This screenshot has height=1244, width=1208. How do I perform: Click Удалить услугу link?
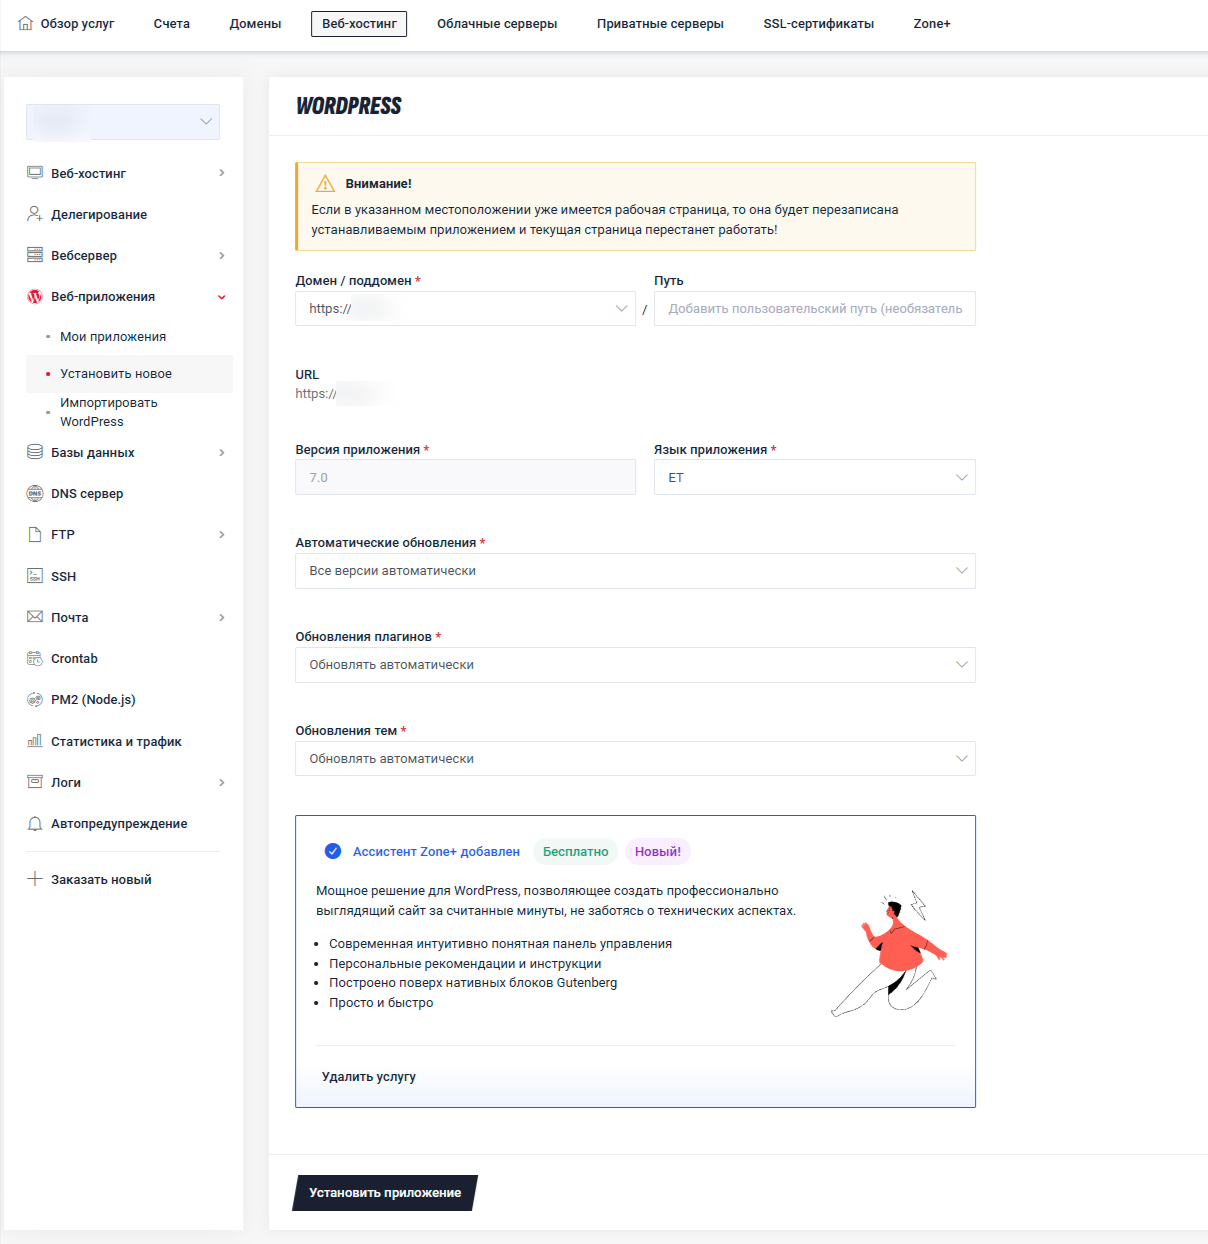[x=369, y=1077]
